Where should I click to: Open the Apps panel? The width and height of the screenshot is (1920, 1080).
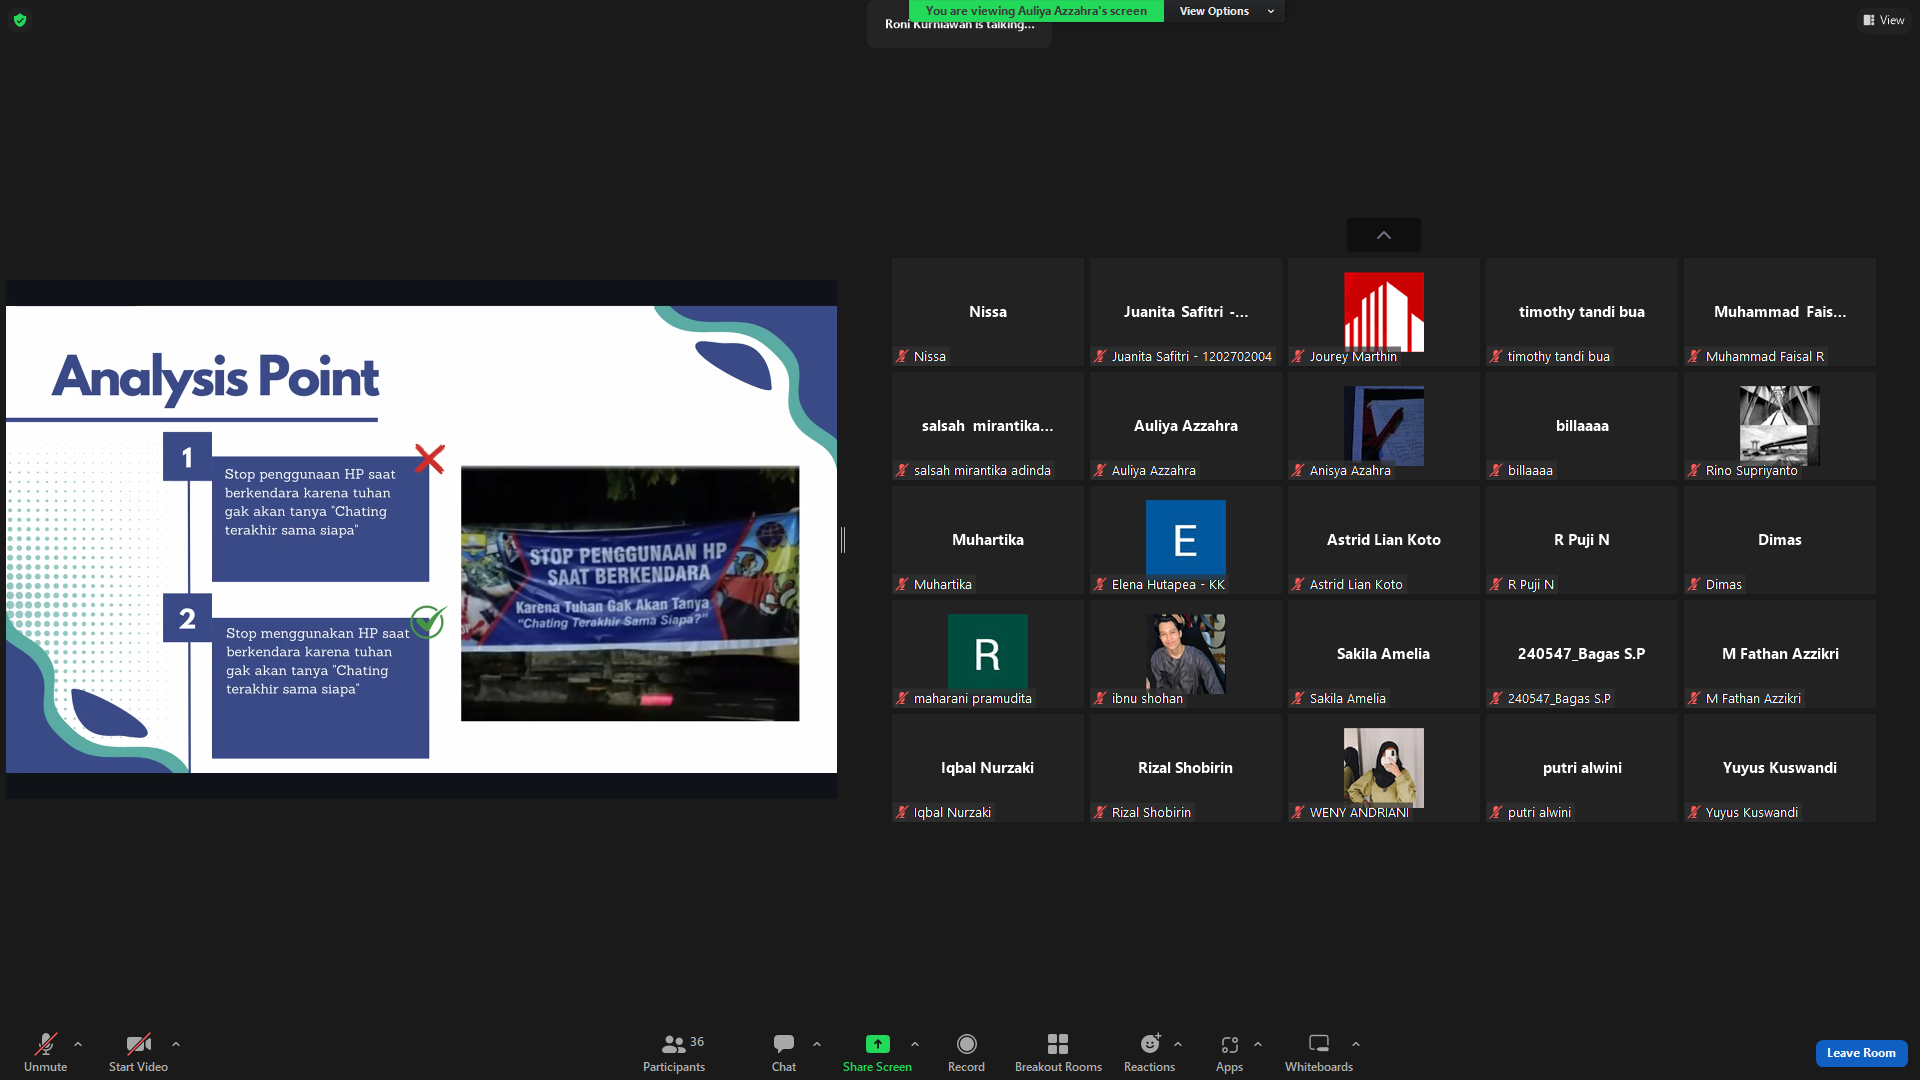(x=1230, y=1053)
